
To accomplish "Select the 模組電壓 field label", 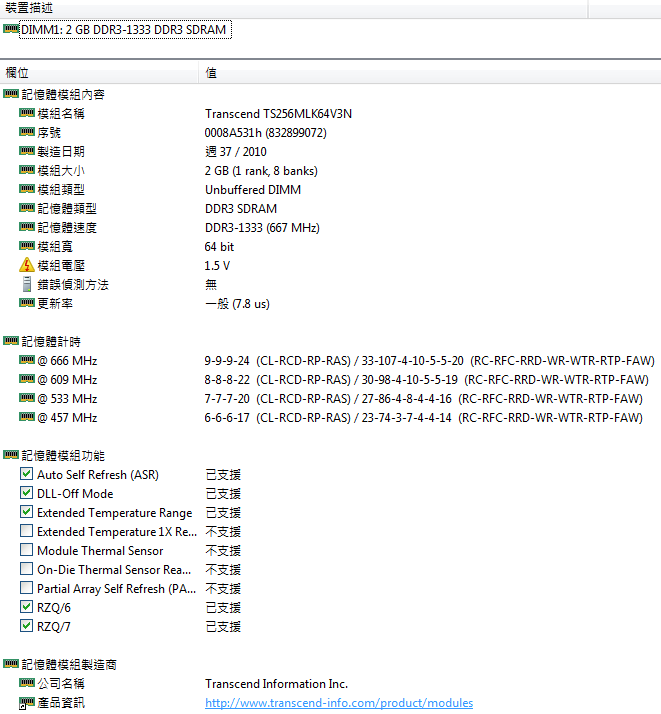I will (61, 266).
